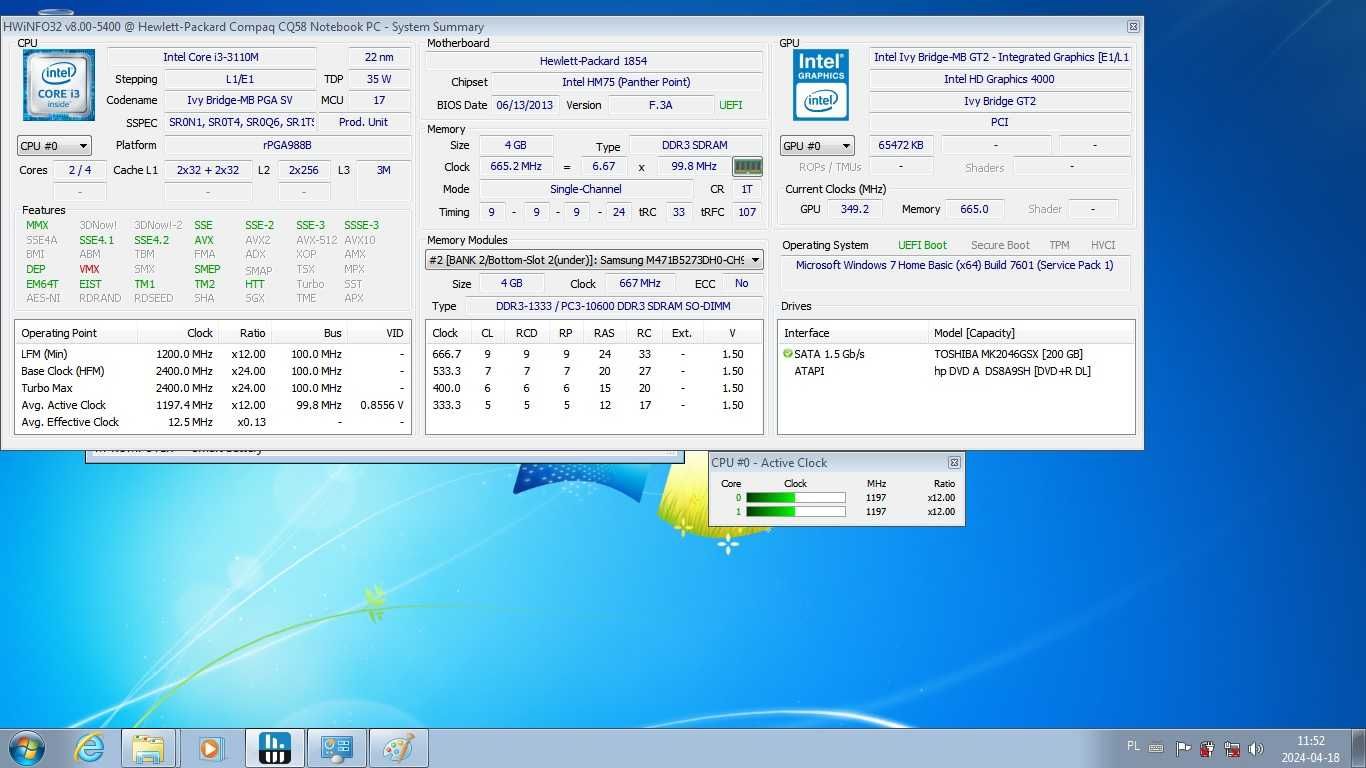Click the BIOS version F.3A field
The height and width of the screenshot is (768, 1366).
(x=661, y=105)
